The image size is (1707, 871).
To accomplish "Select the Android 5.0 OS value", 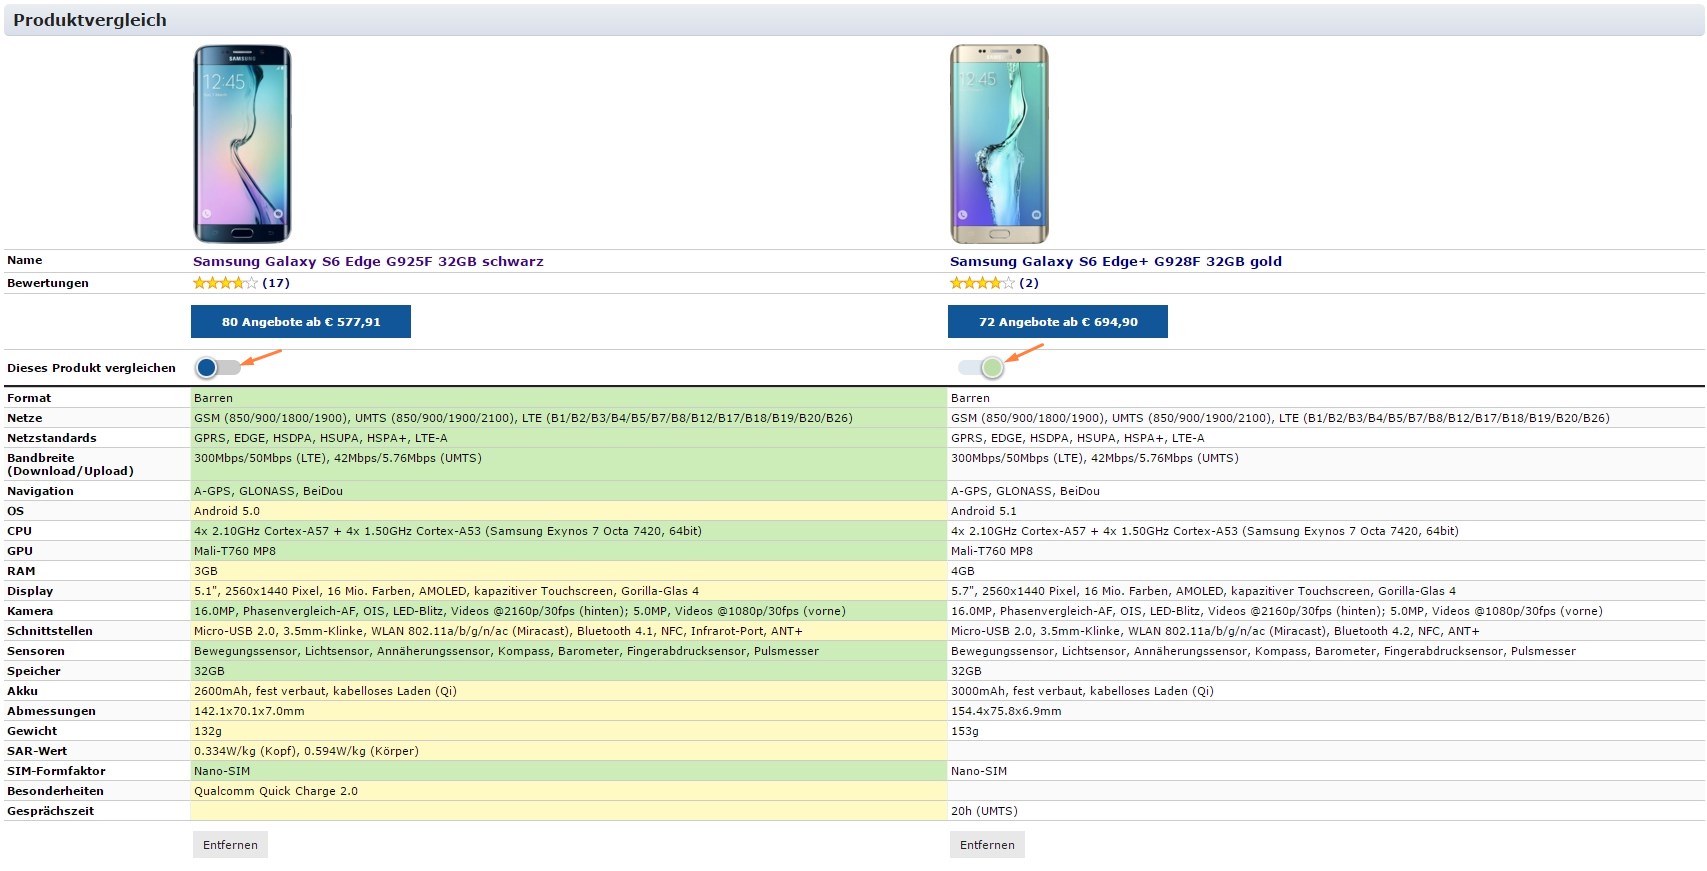I will [227, 511].
